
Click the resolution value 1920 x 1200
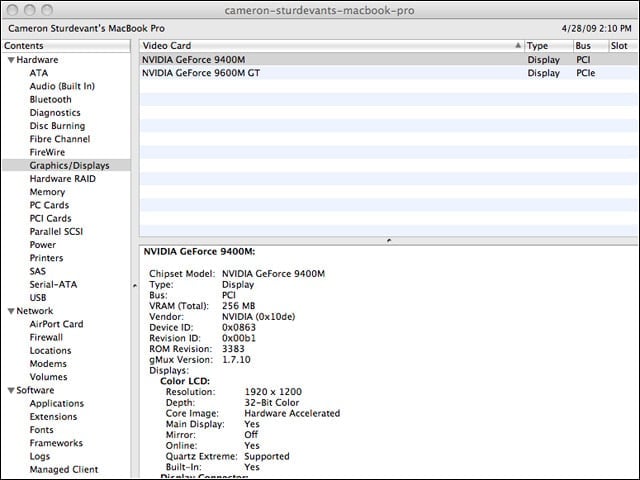273,392
